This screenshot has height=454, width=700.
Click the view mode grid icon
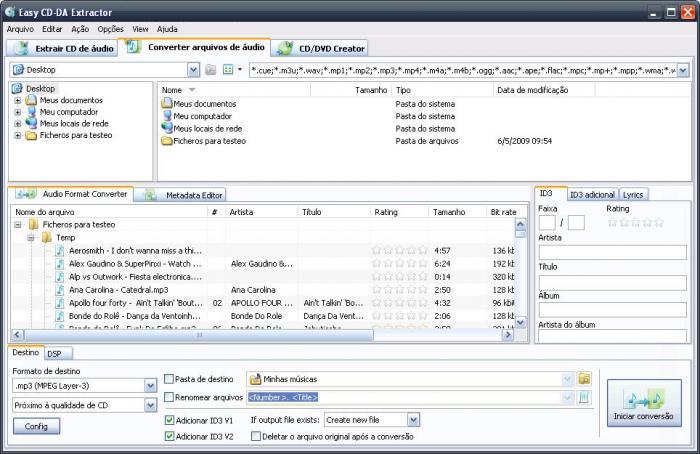(228, 70)
